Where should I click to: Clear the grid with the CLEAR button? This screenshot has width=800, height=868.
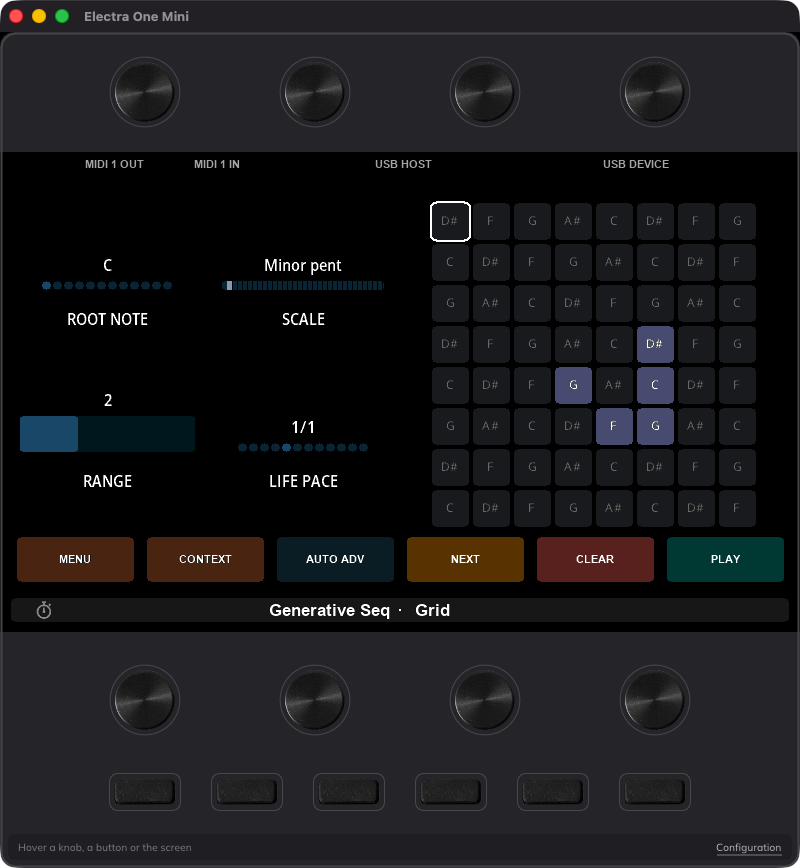click(x=595, y=559)
